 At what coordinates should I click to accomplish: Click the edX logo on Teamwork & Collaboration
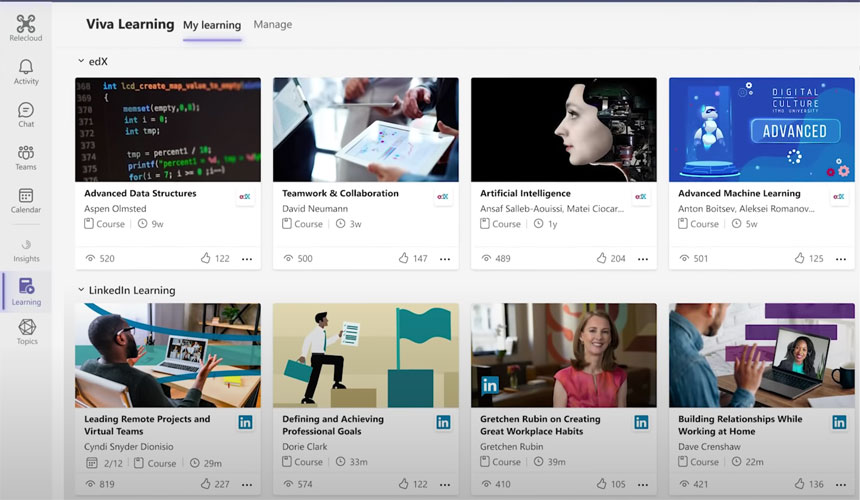pos(443,196)
